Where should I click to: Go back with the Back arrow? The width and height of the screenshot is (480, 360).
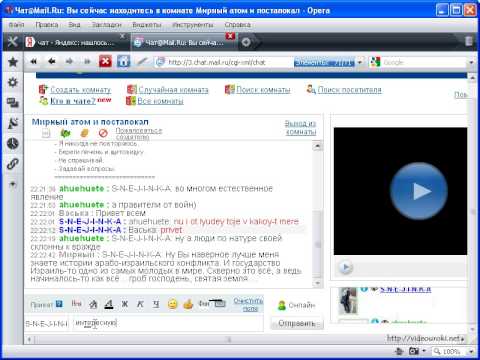[51, 61]
